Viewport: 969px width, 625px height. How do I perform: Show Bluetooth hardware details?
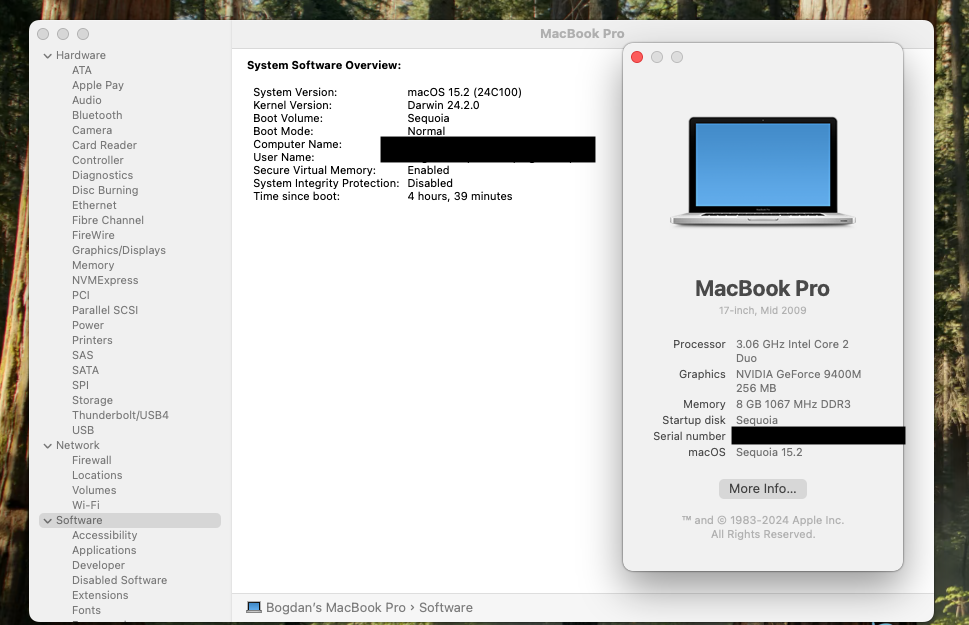(97, 115)
